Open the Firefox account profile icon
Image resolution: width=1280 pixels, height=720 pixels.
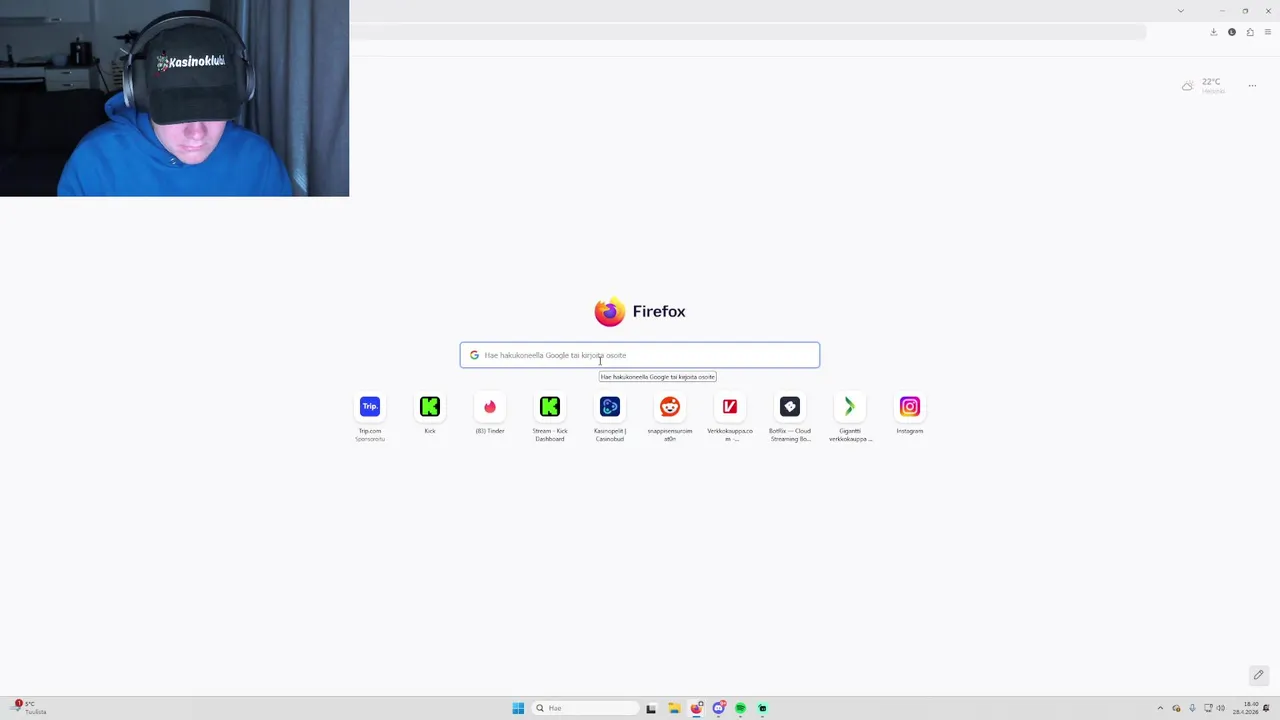1232,32
